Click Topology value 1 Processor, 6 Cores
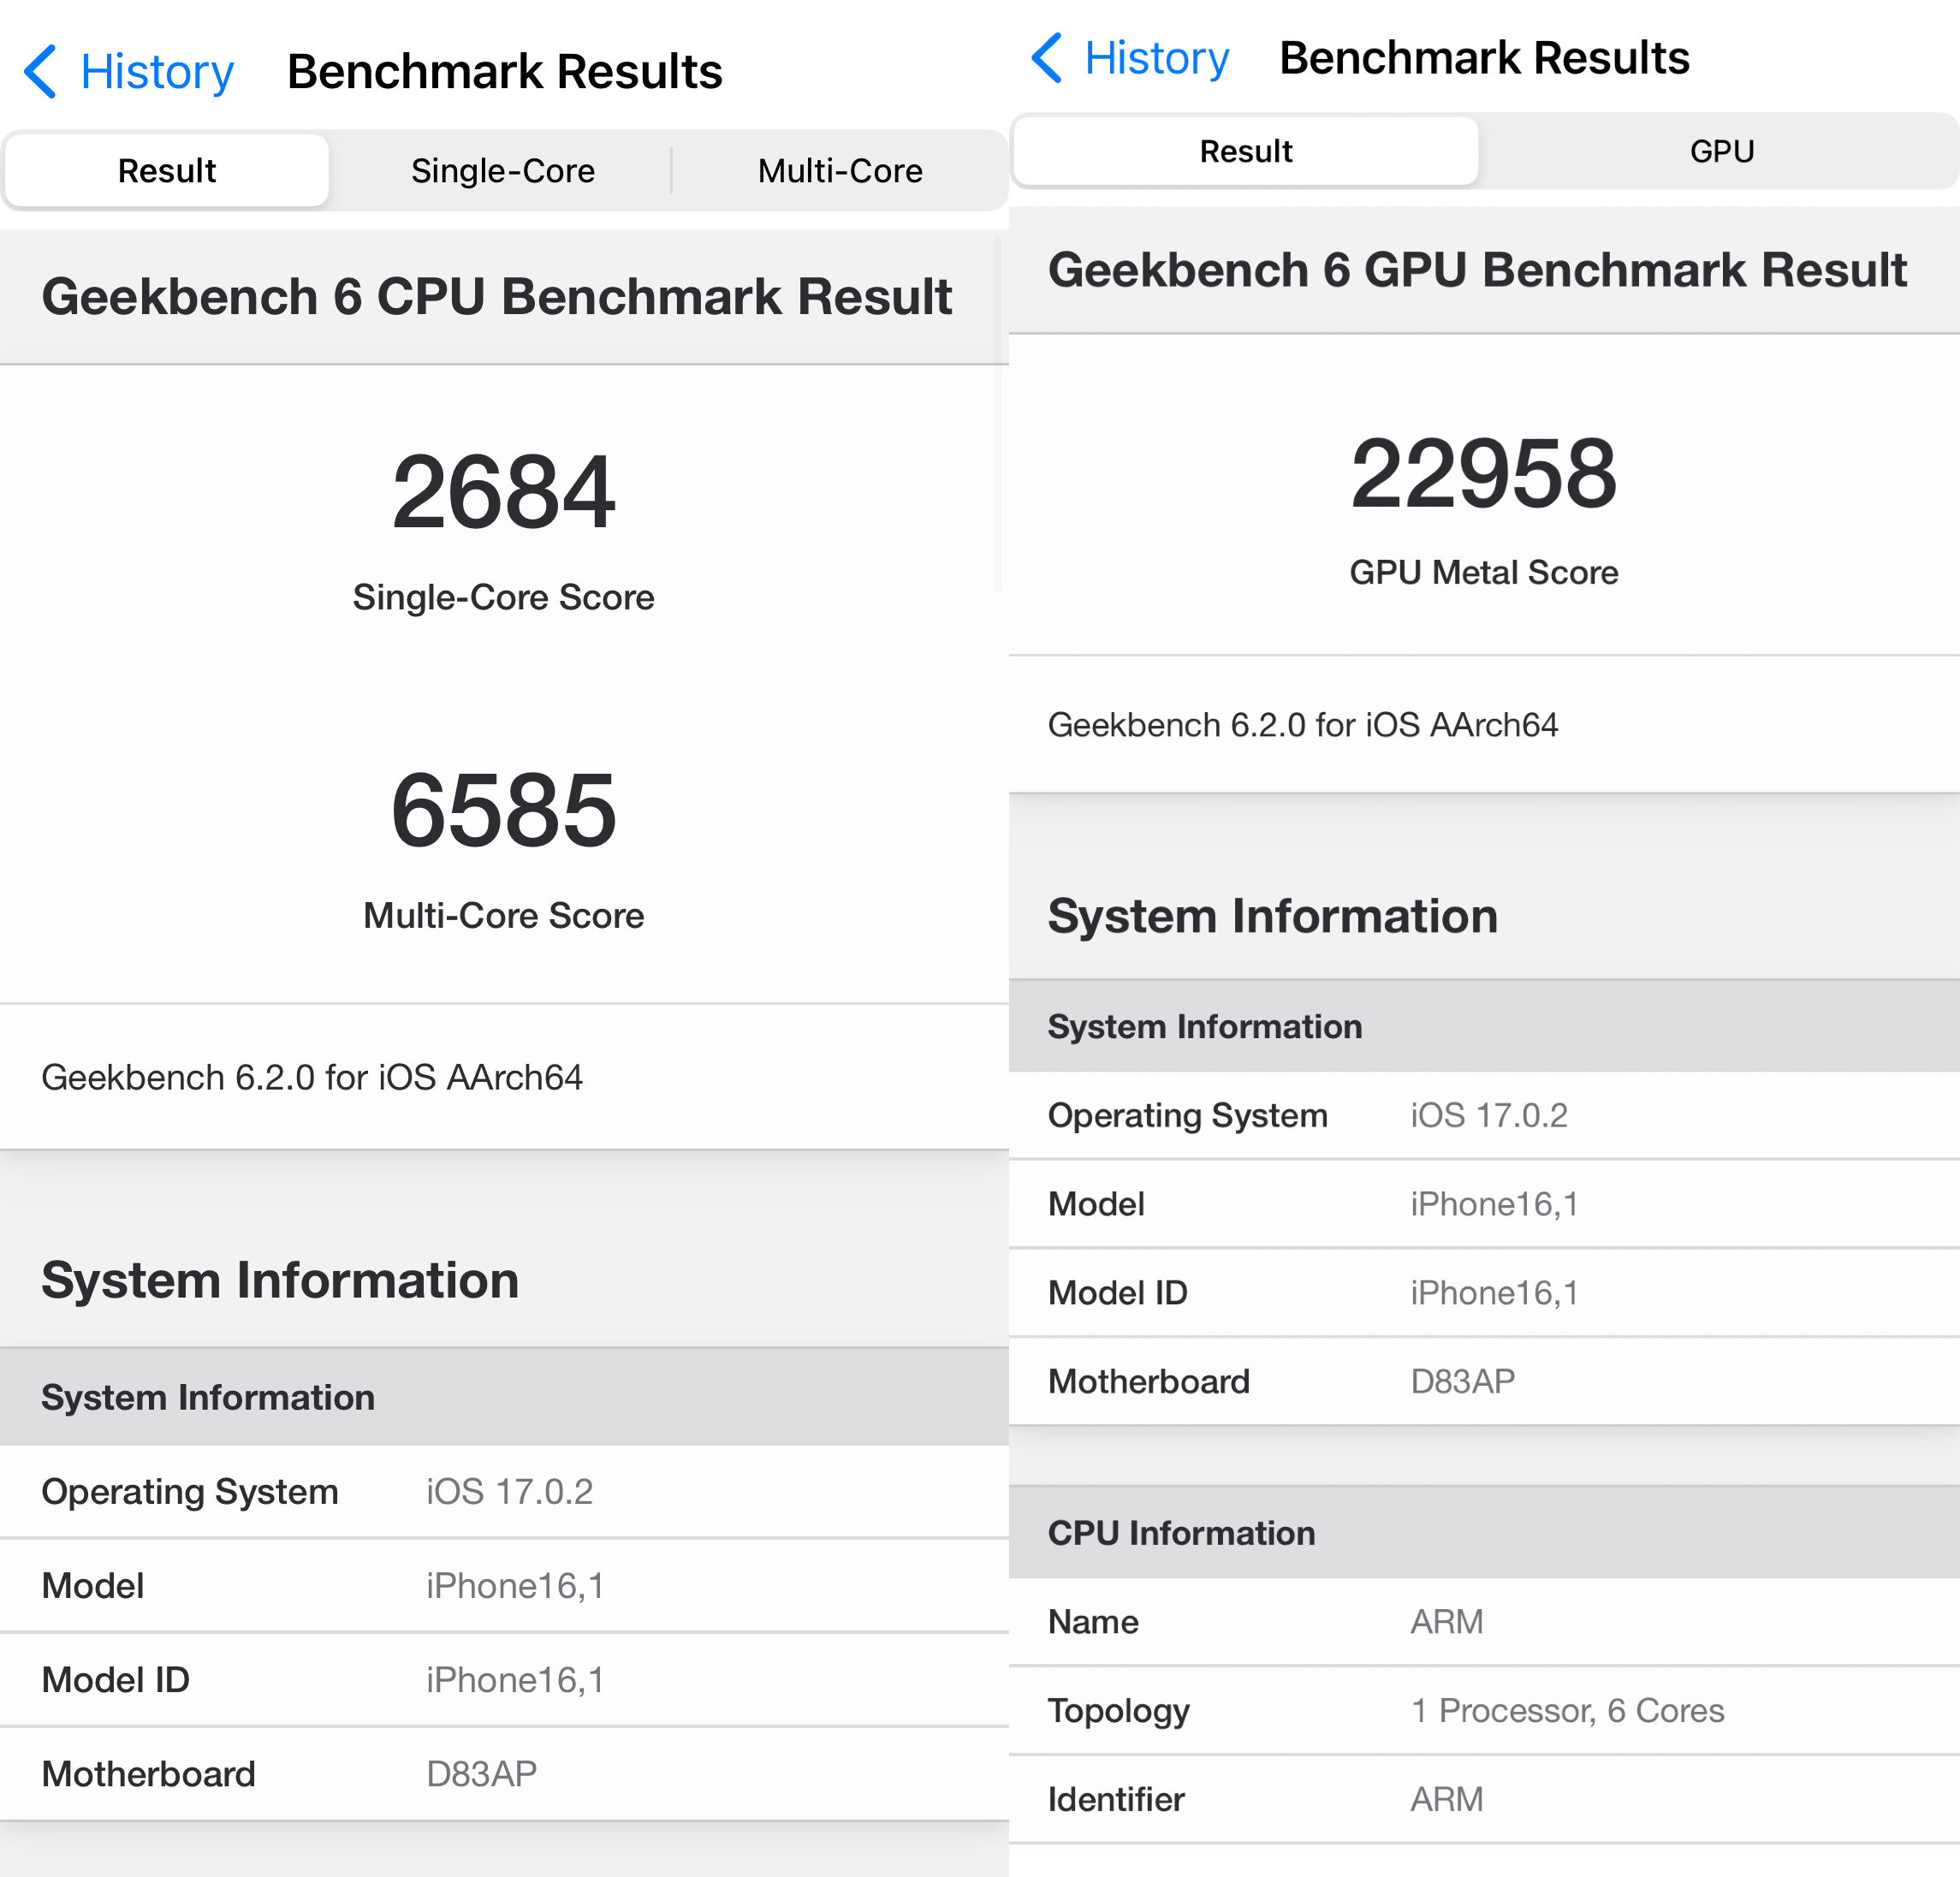The image size is (1960, 1877). click(1567, 1711)
